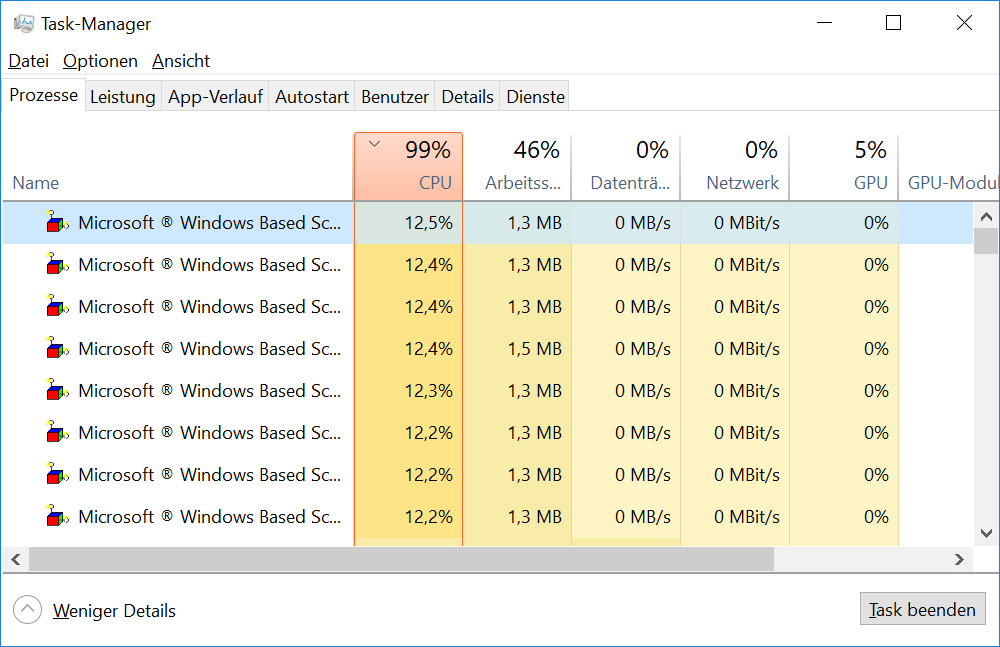The image size is (1000, 647).
Task: Click the Task-Manager title bar icon
Action: click(x=23, y=23)
